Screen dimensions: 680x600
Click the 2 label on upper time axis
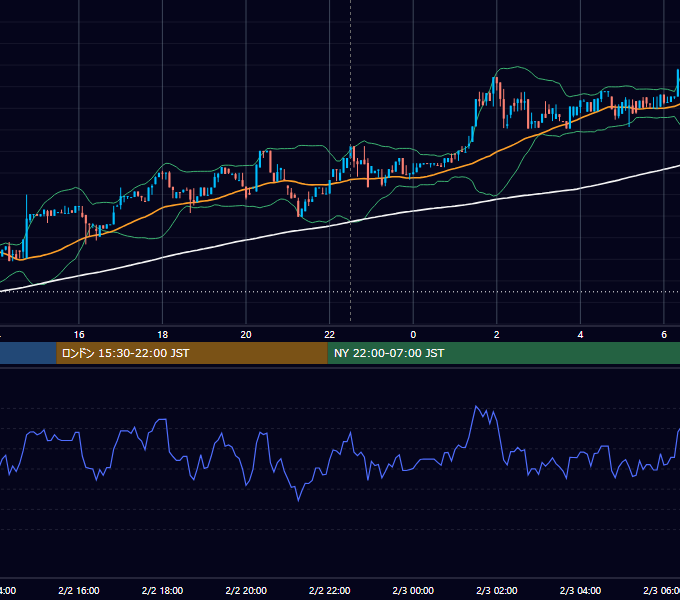tap(497, 335)
